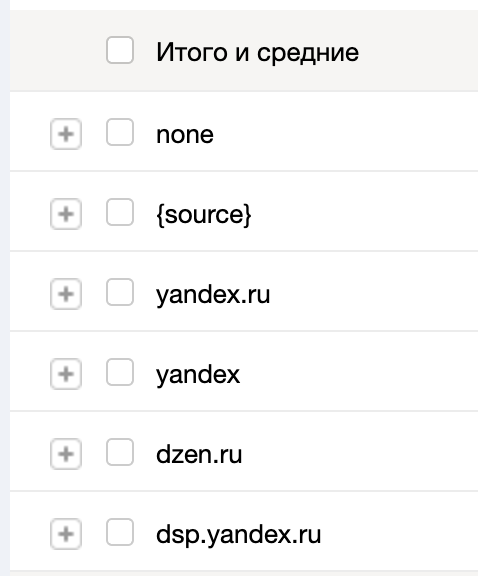Select the {source} row checkbox

(x=120, y=212)
